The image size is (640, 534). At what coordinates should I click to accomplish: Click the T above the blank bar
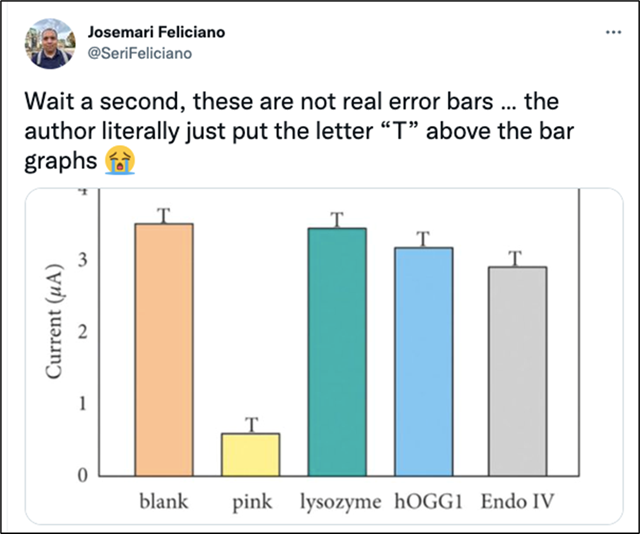click(164, 215)
